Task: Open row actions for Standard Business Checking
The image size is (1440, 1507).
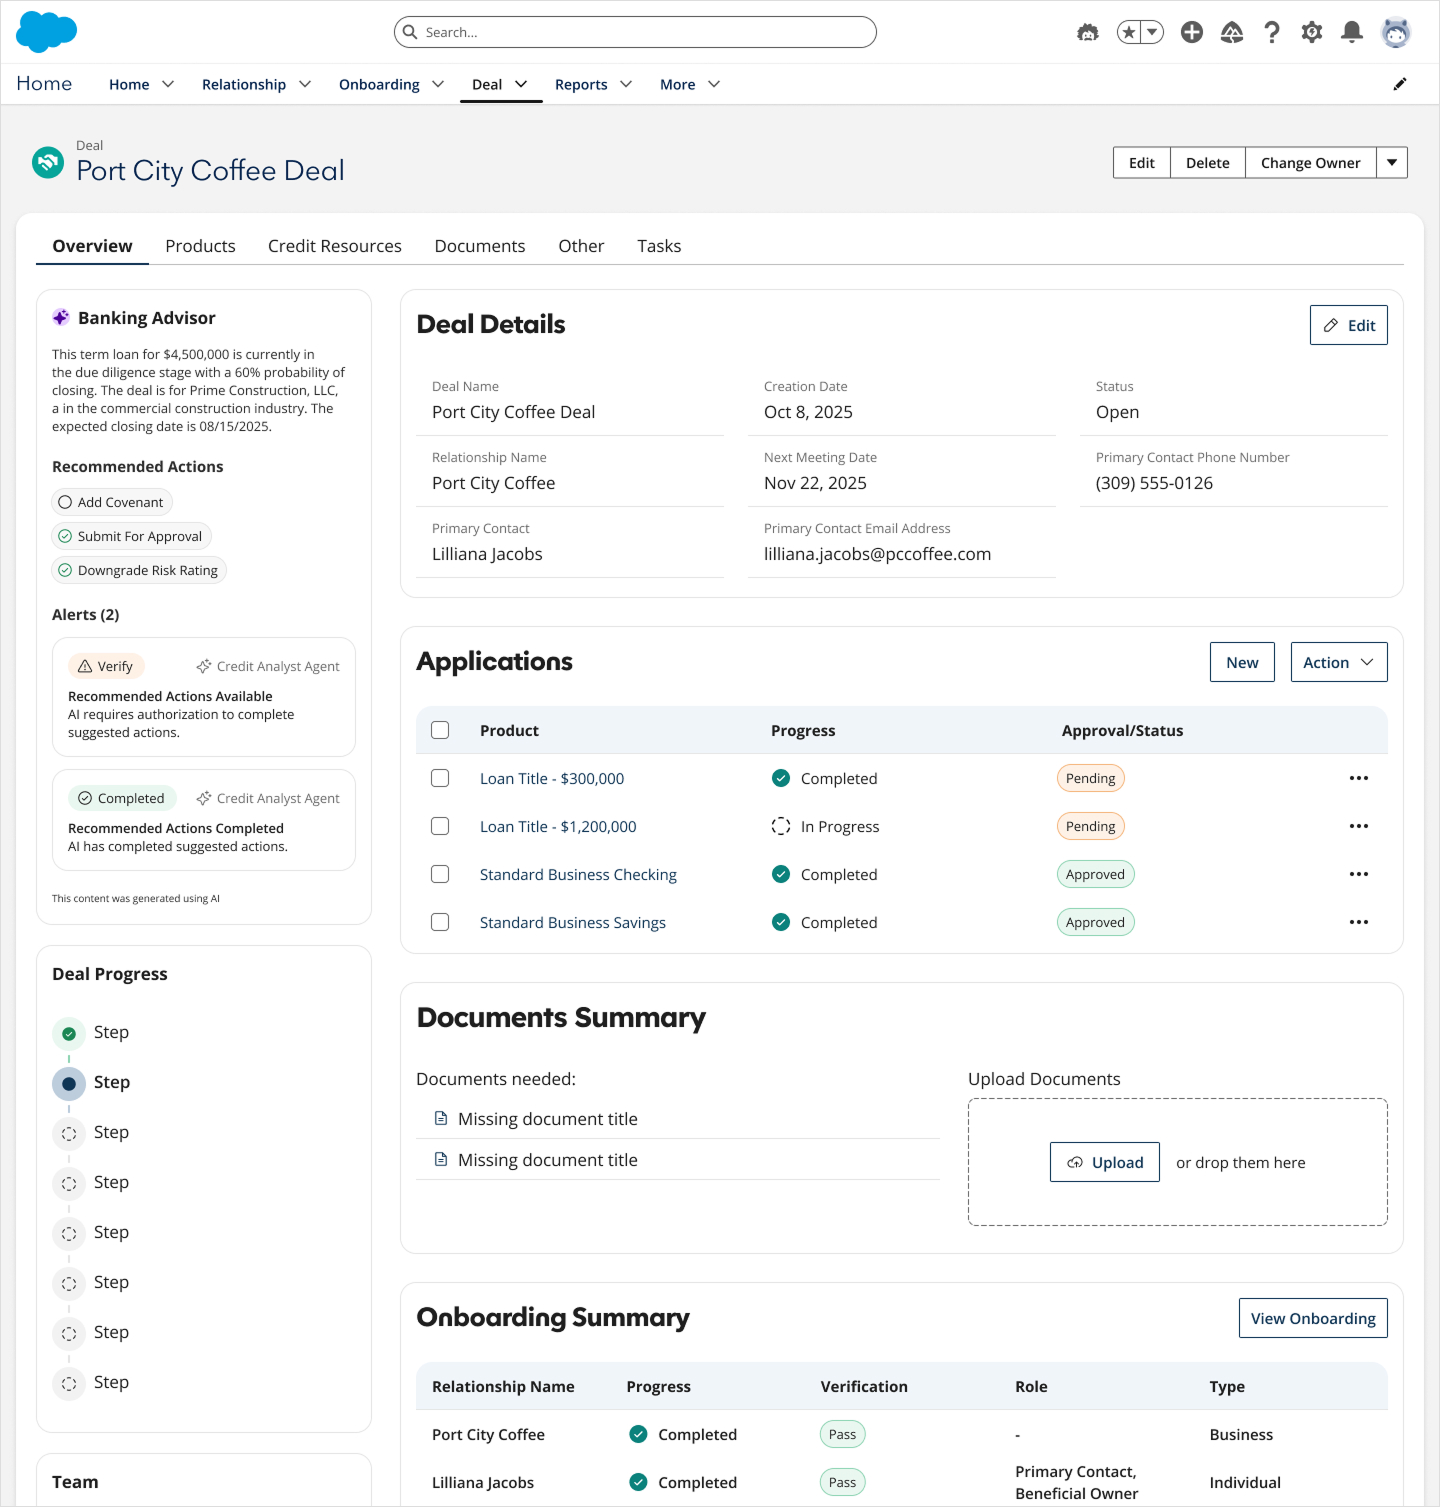Action: click(x=1358, y=874)
